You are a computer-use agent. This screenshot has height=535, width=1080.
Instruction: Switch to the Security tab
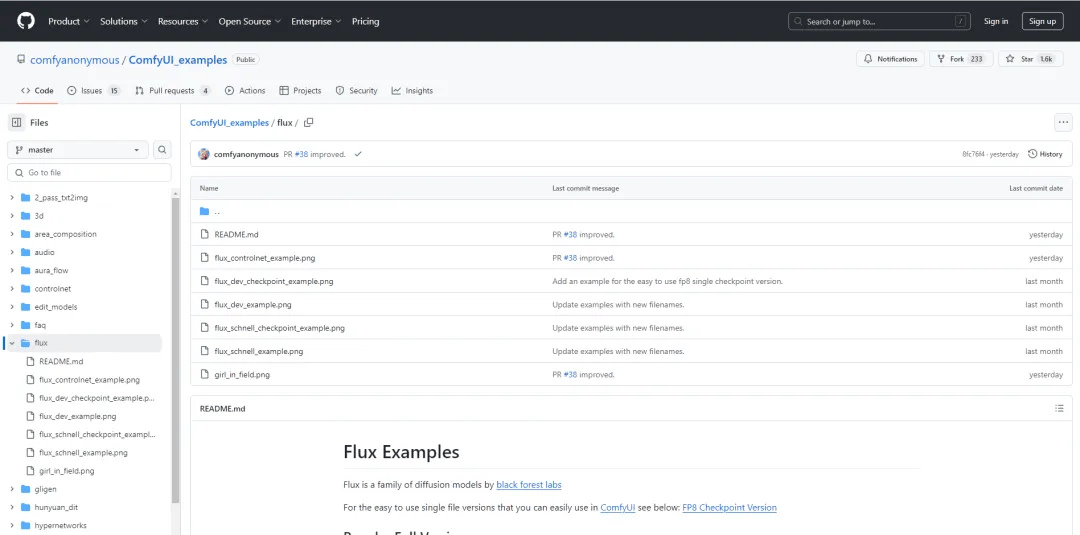pyautogui.click(x=357, y=90)
